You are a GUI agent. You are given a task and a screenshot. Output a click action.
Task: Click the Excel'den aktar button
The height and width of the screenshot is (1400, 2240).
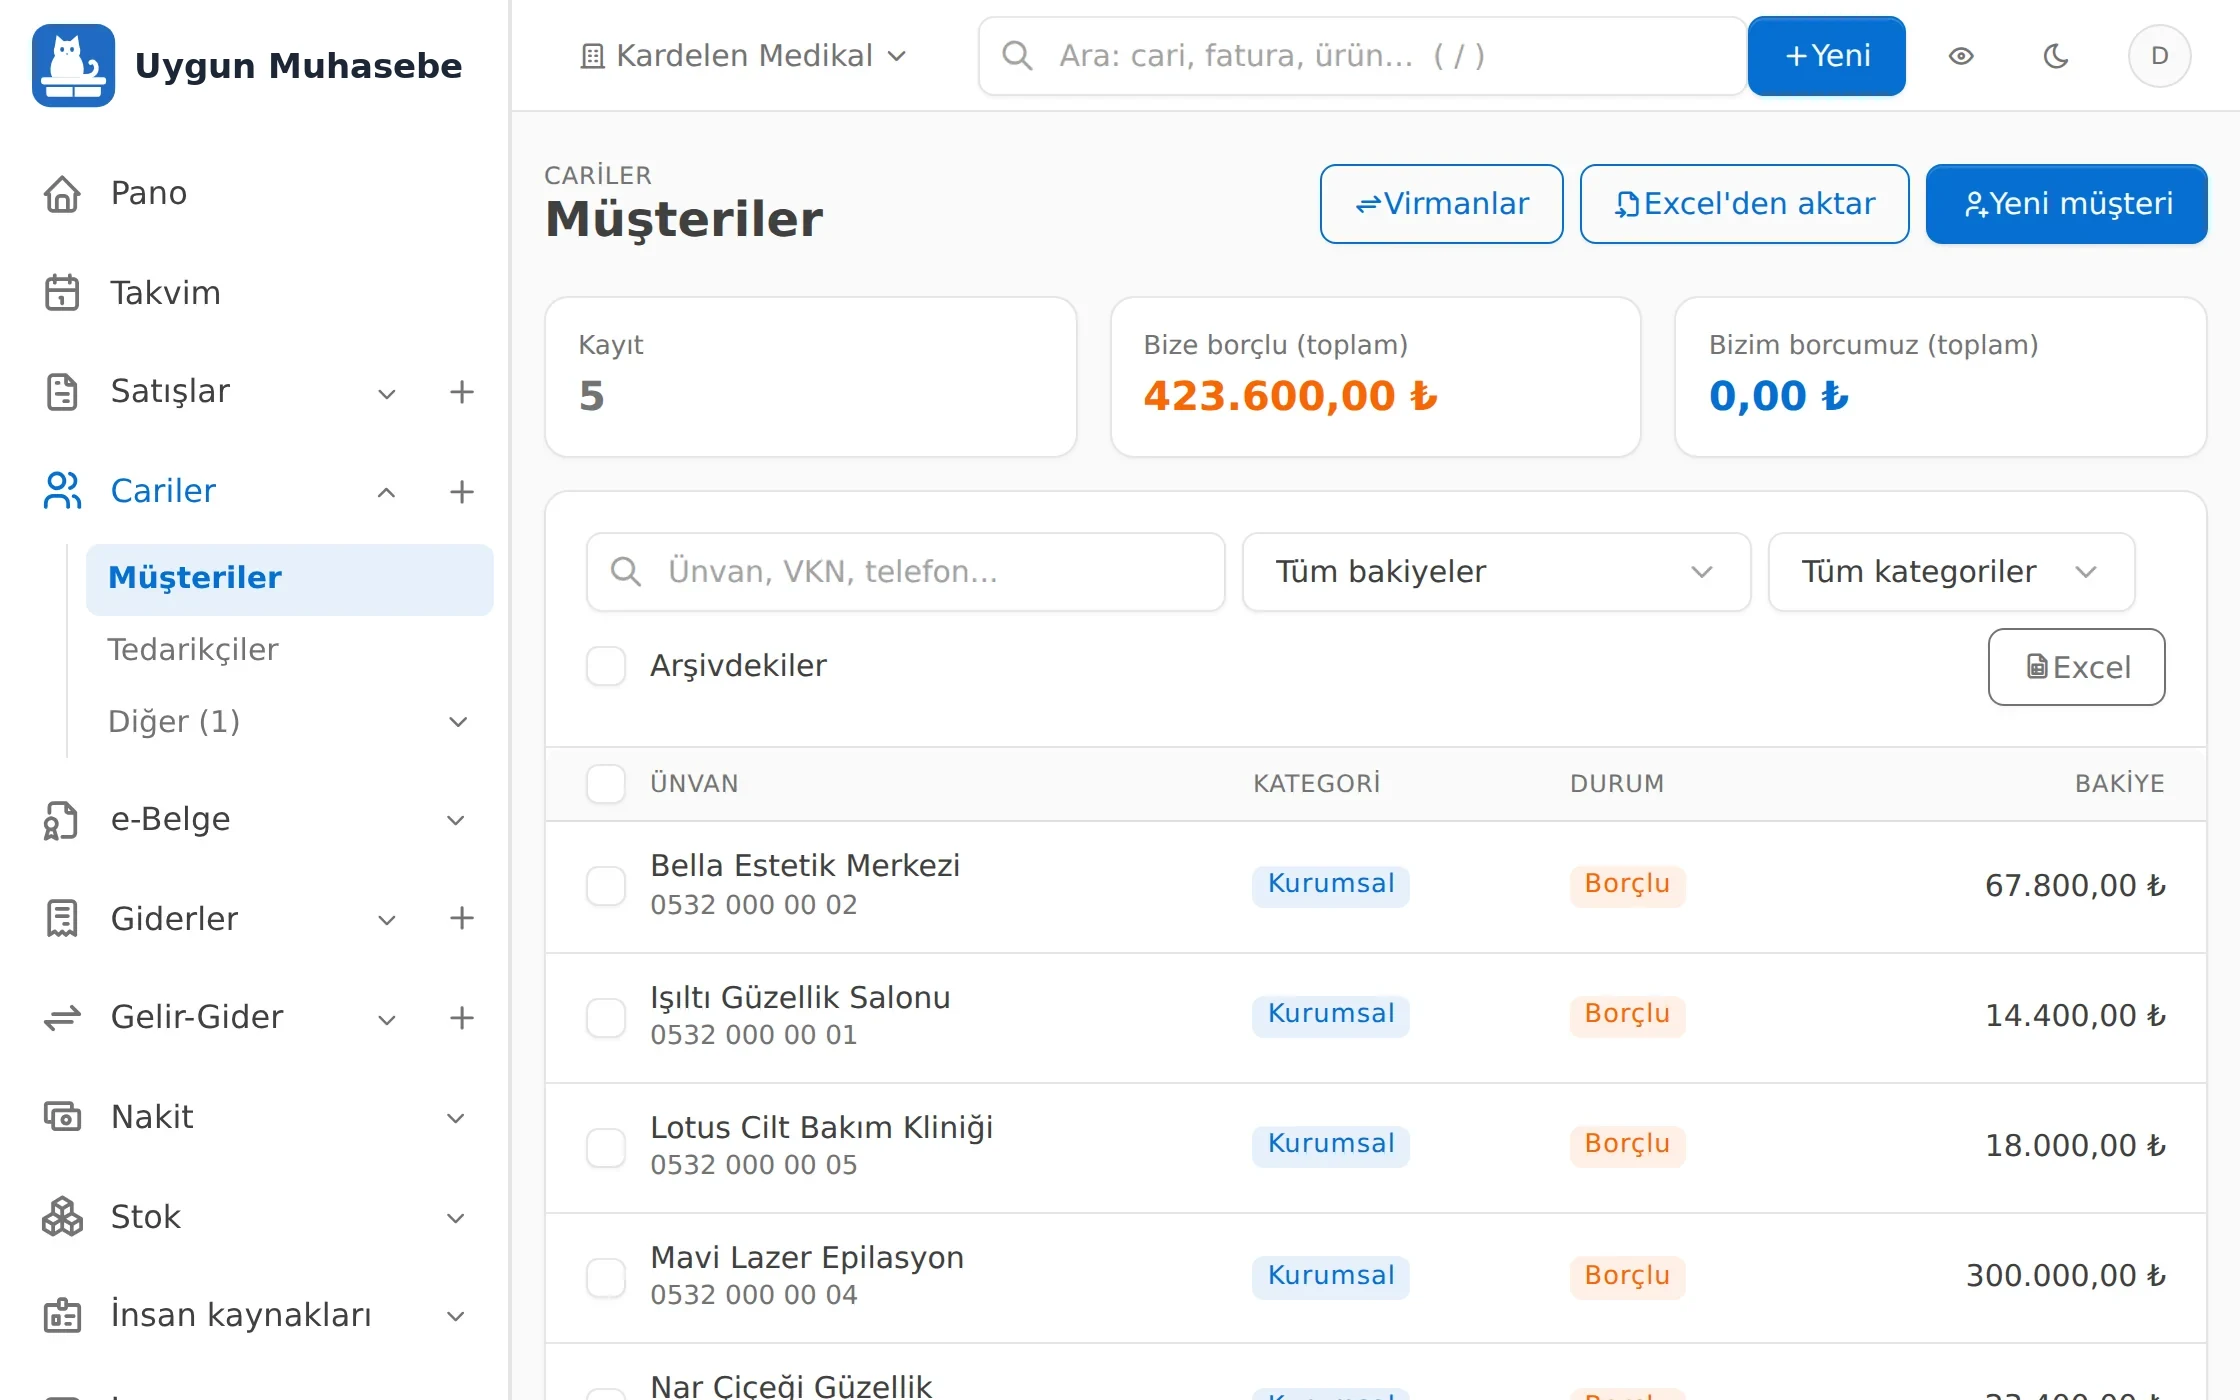(1744, 204)
